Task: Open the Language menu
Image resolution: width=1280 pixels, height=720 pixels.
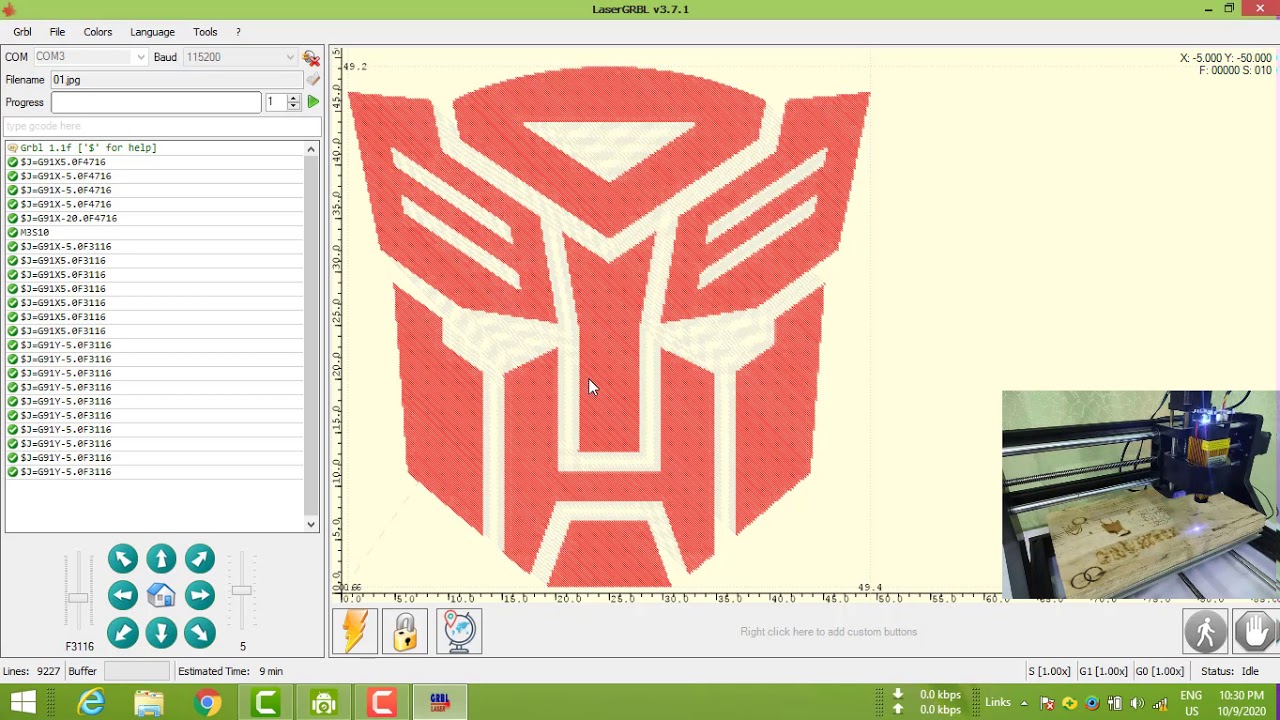Action: tap(152, 32)
